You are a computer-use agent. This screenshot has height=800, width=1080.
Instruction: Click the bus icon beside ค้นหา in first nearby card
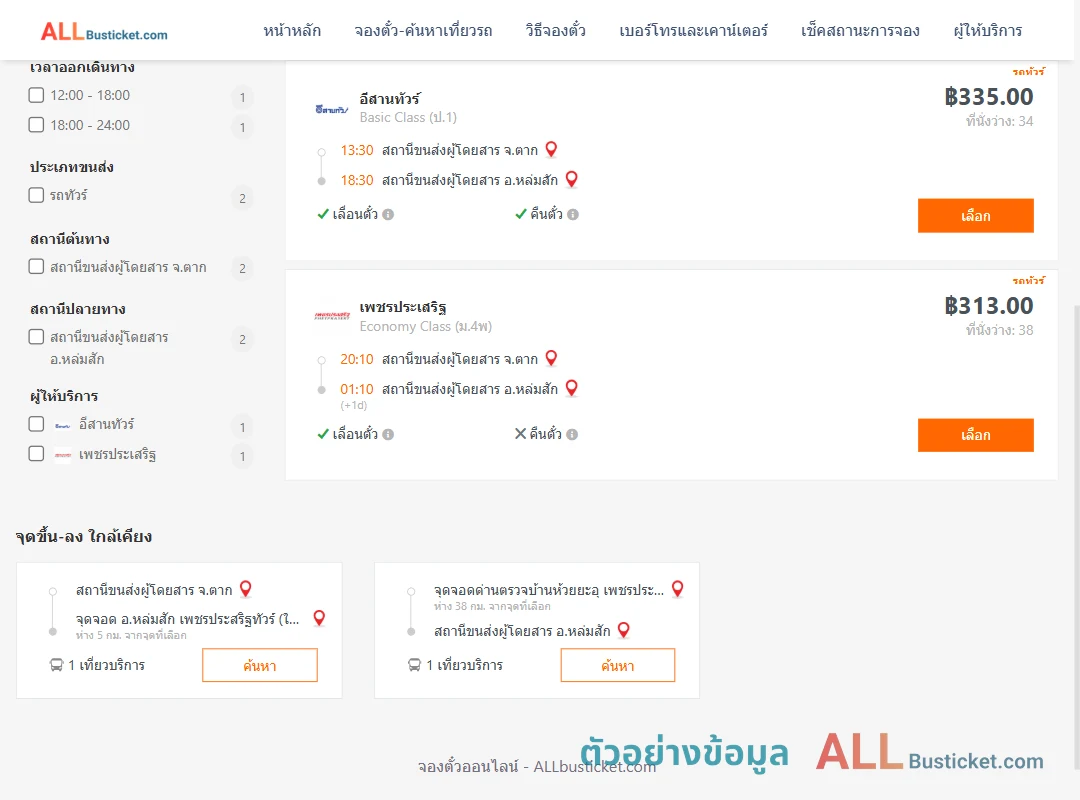[x=56, y=665]
